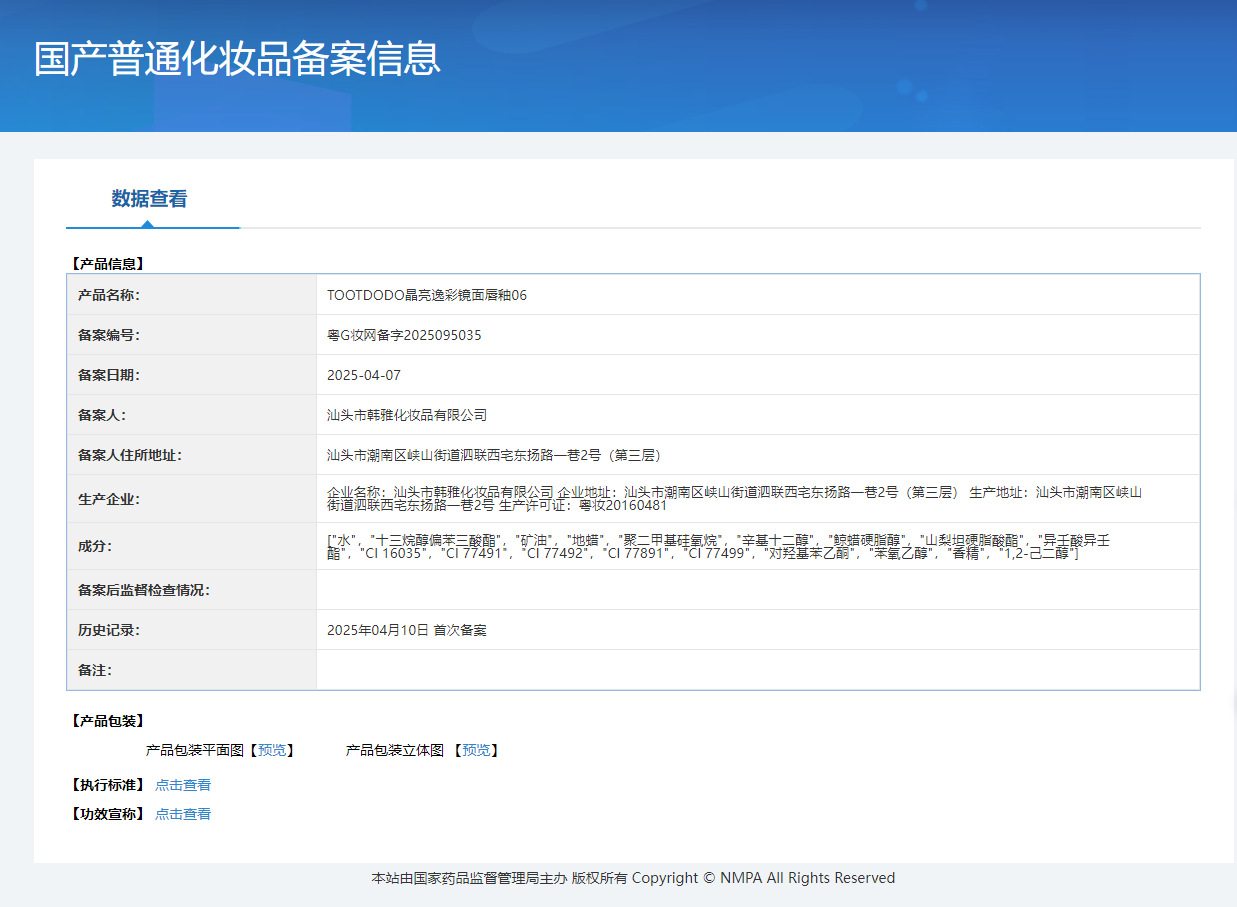Screen dimensions: 1237x907
Task: Click the filing date 2025-04-07
Action: [364, 375]
